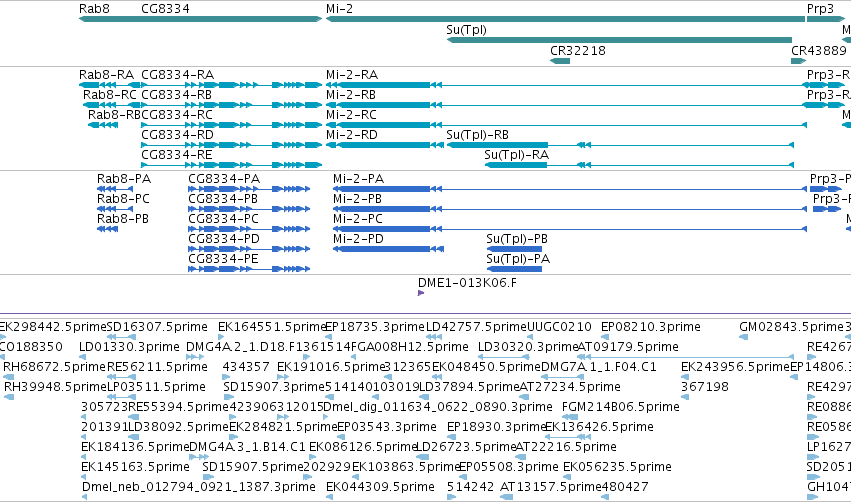The image size is (851, 502).
Task: Click the Rab8-PA protein label
Action: pos(124,179)
